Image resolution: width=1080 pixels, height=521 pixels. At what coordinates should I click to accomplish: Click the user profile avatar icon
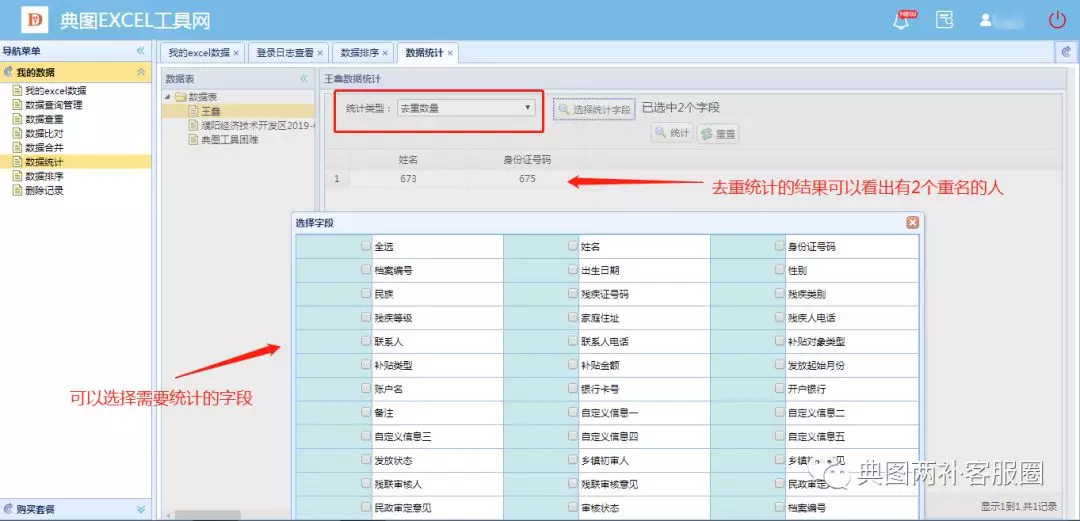[987, 20]
